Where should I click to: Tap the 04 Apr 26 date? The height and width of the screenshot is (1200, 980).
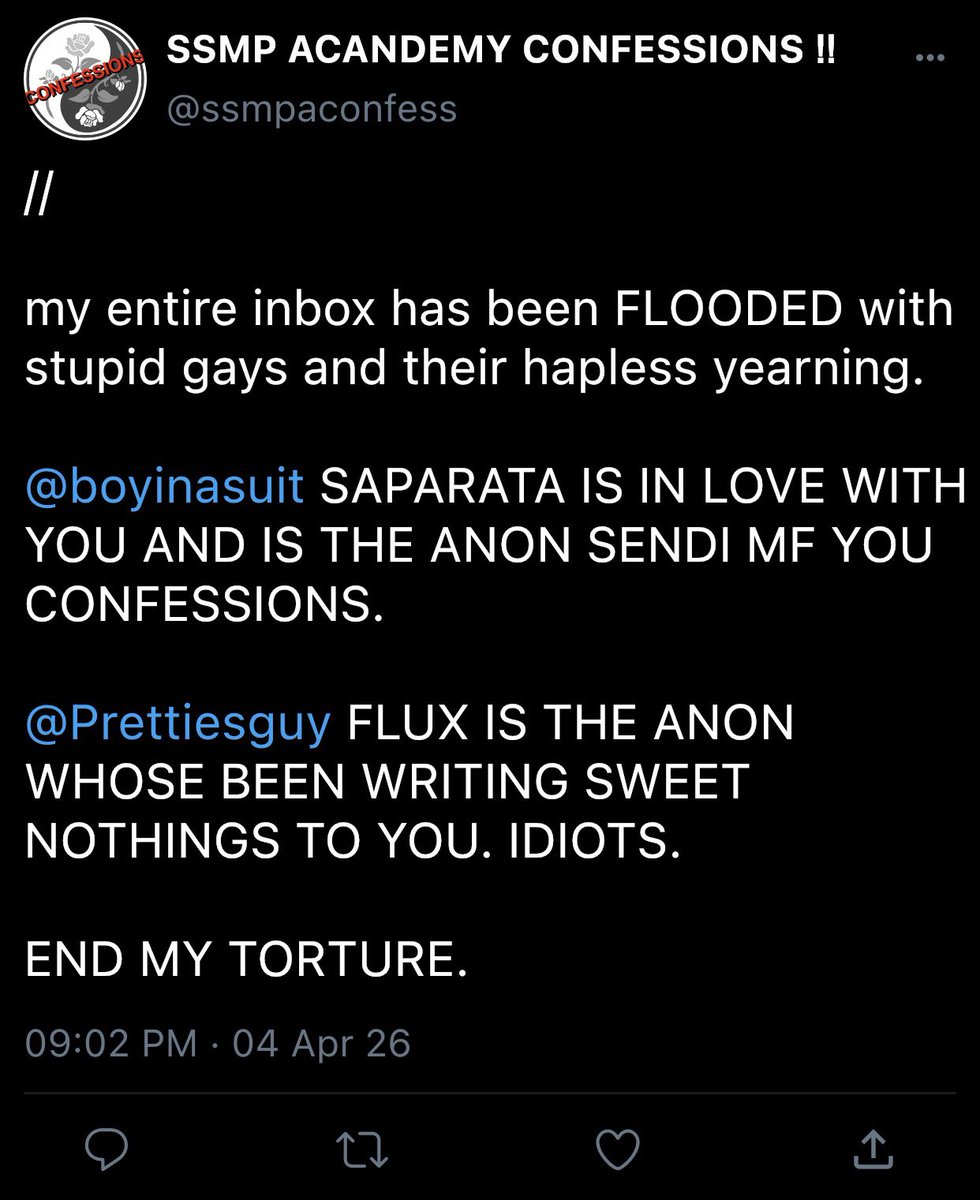point(322,1044)
